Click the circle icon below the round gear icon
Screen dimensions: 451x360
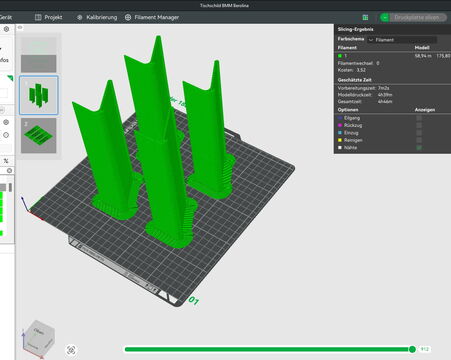coord(6,135)
